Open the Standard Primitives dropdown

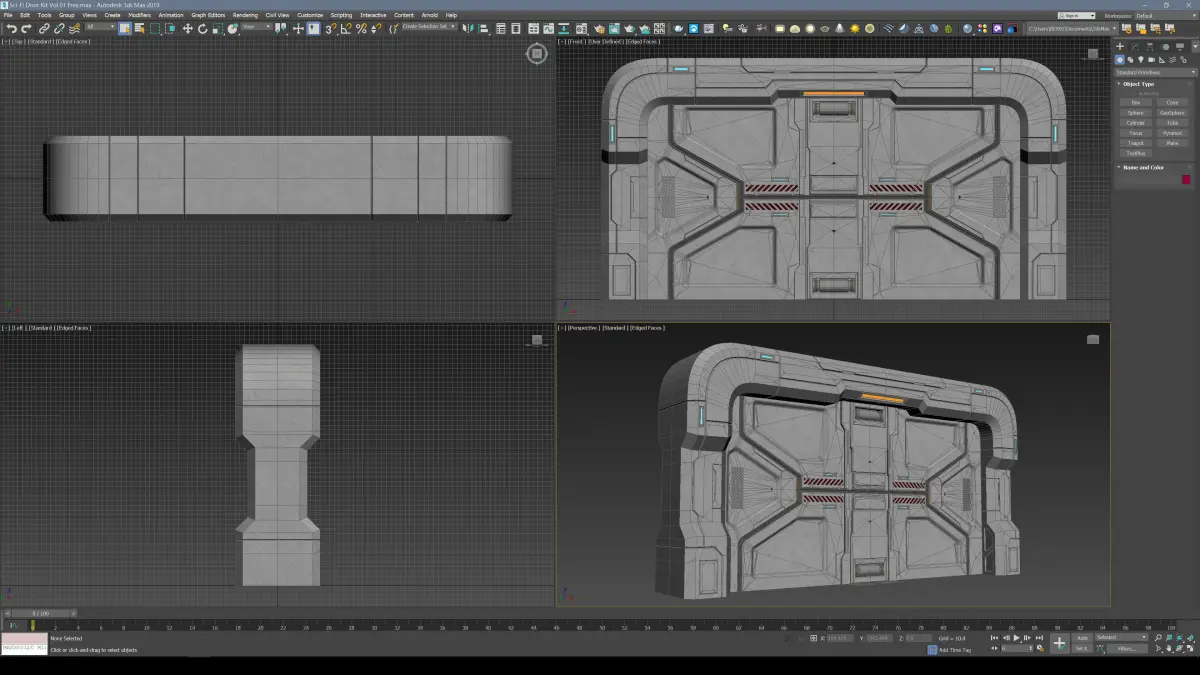click(x=1155, y=72)
